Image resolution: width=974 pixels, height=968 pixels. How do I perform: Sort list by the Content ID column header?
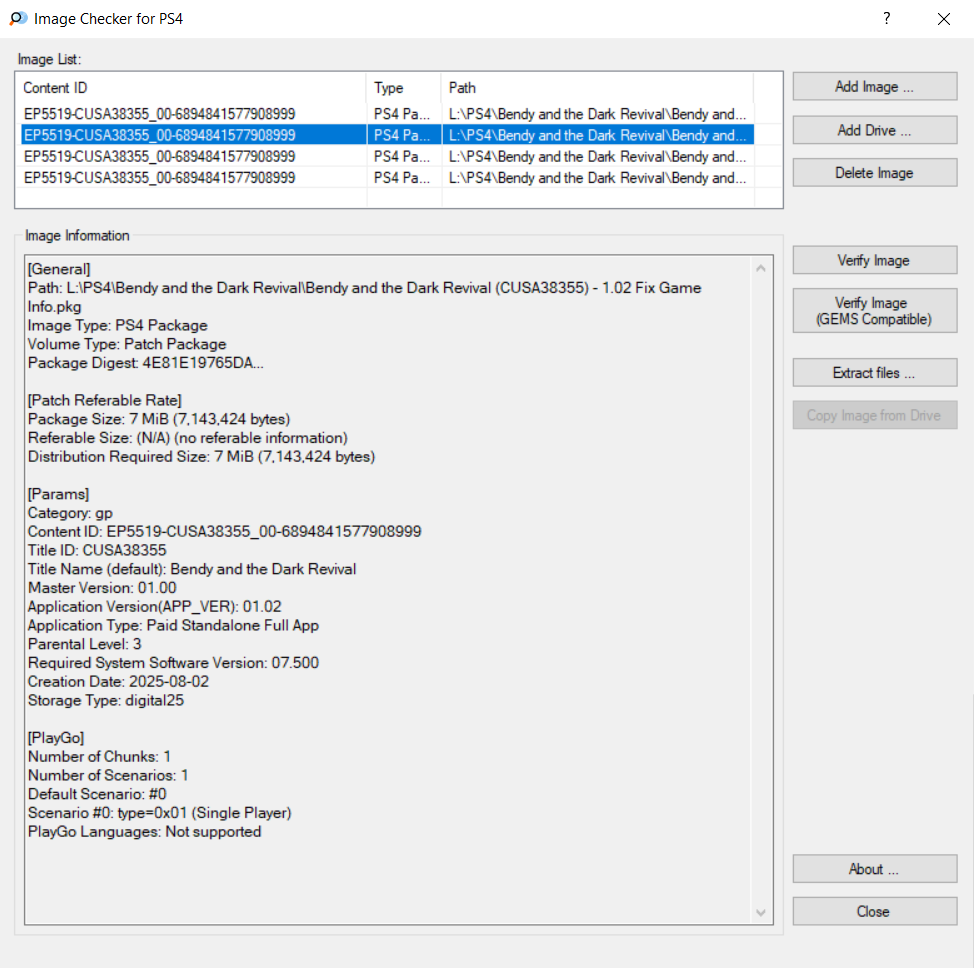pos(192,88)
